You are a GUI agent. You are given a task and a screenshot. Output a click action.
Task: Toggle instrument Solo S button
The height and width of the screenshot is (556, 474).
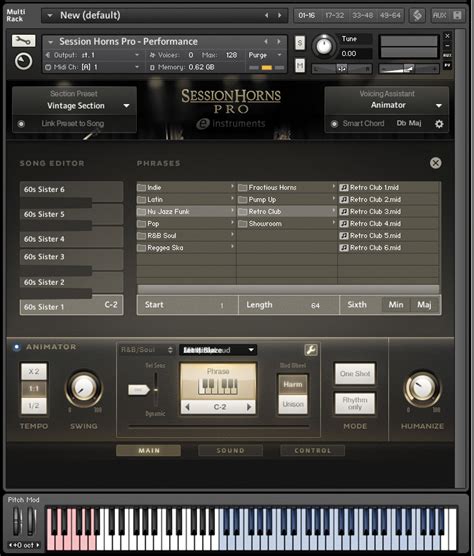[x=300, y=43]
